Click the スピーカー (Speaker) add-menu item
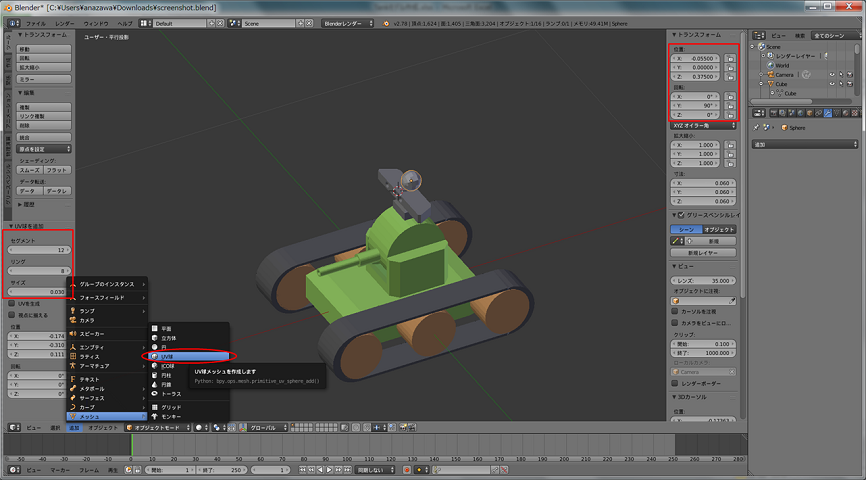 (91, 333)
